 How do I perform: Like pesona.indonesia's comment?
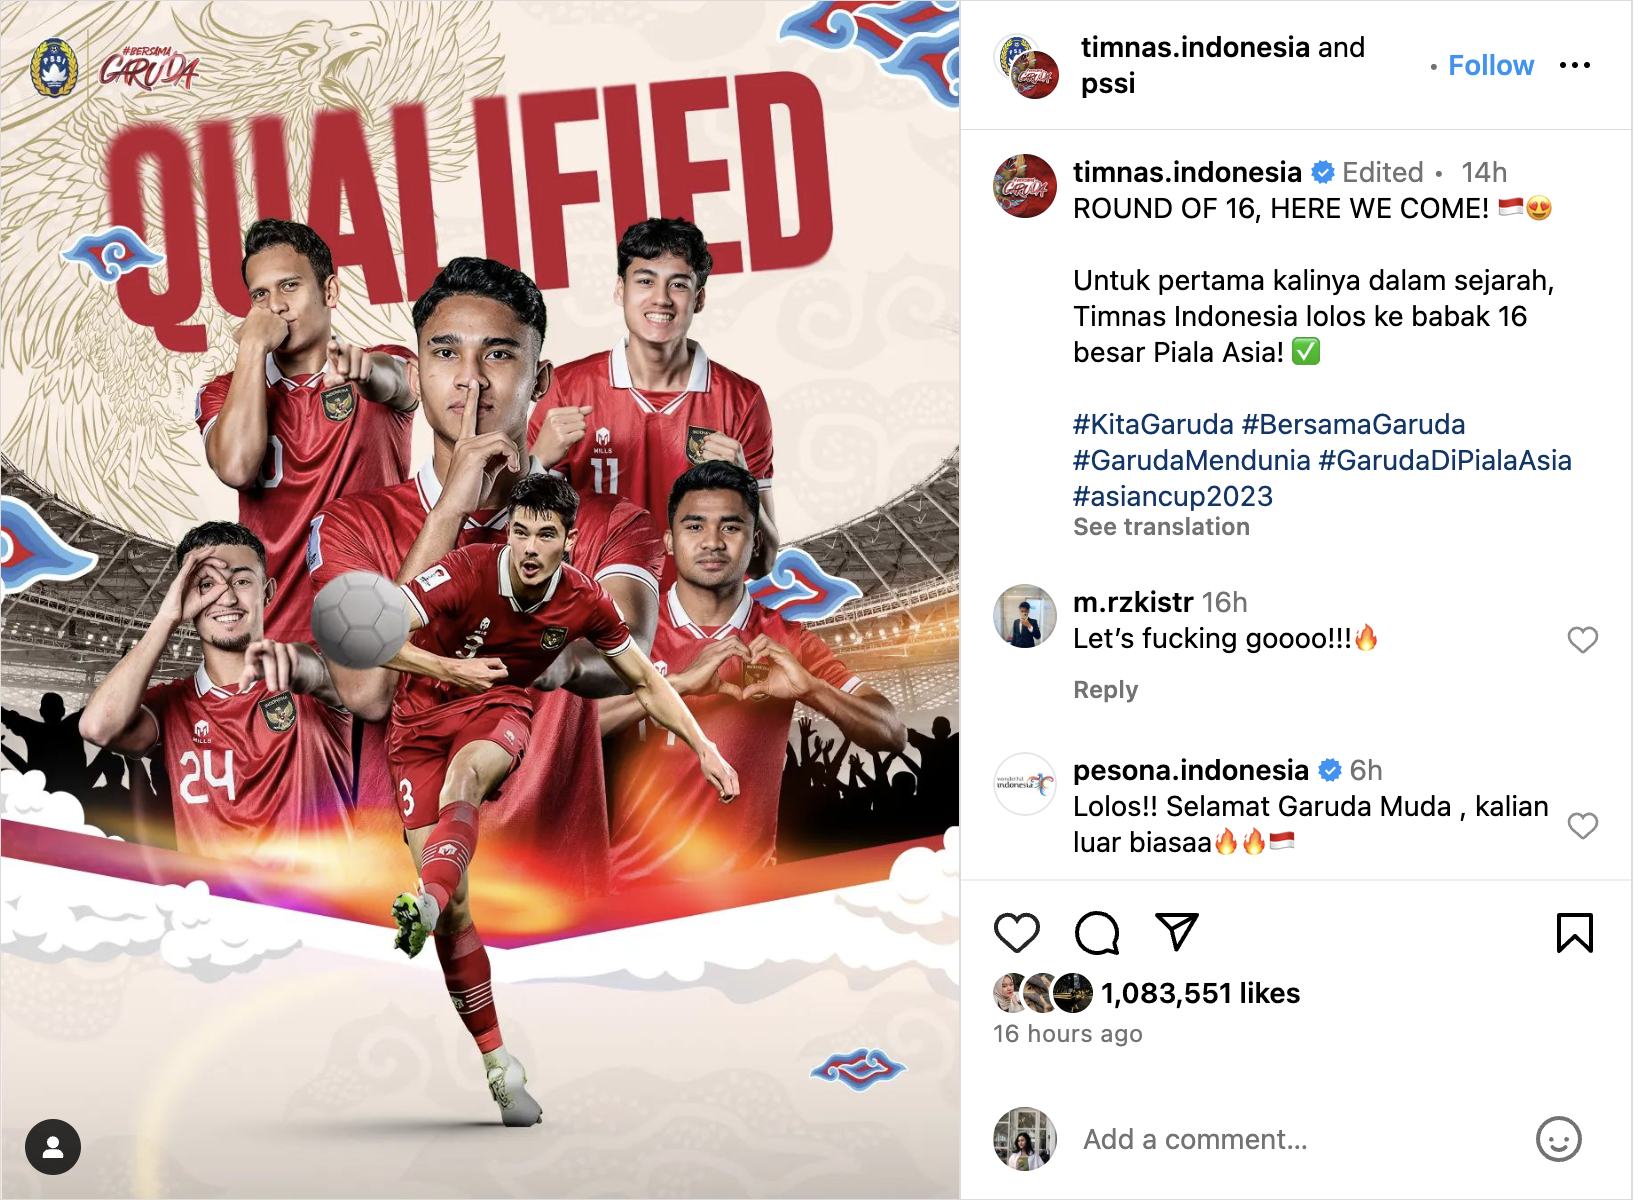tap(1582, 825)
